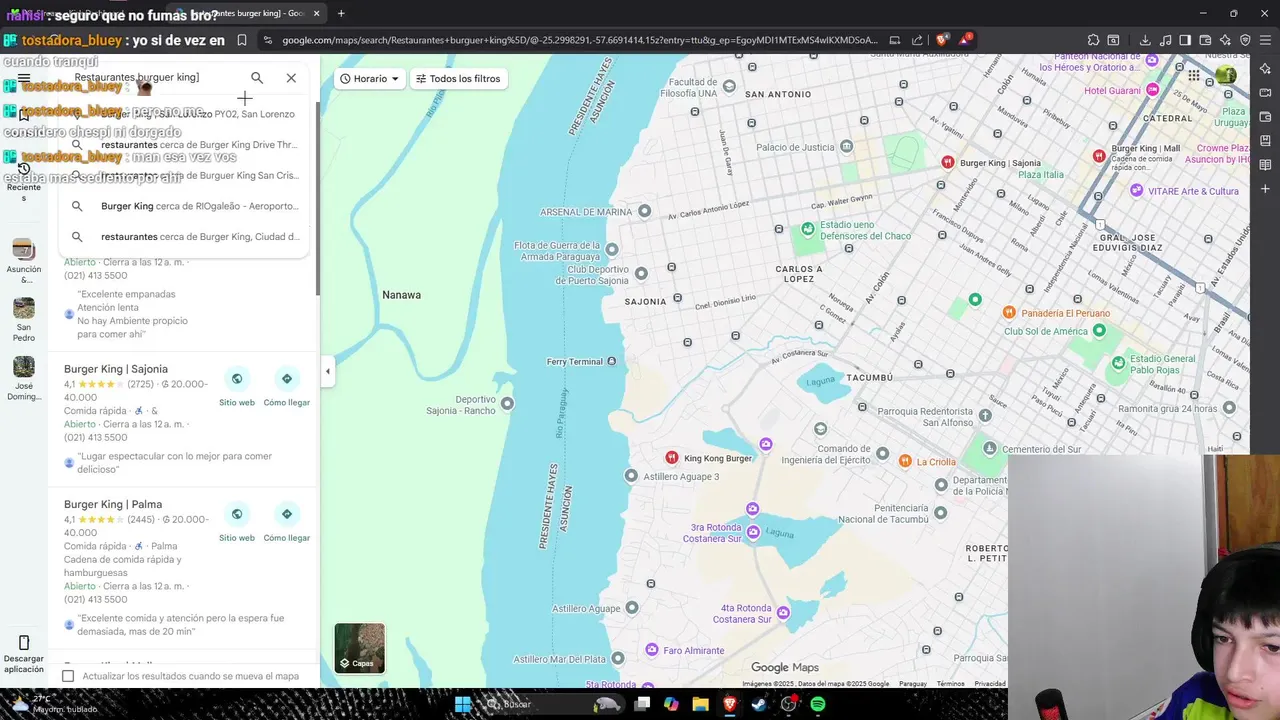Click the search magnifier in Maps search box
The image size is (1280, 720).
click(257, 78)
